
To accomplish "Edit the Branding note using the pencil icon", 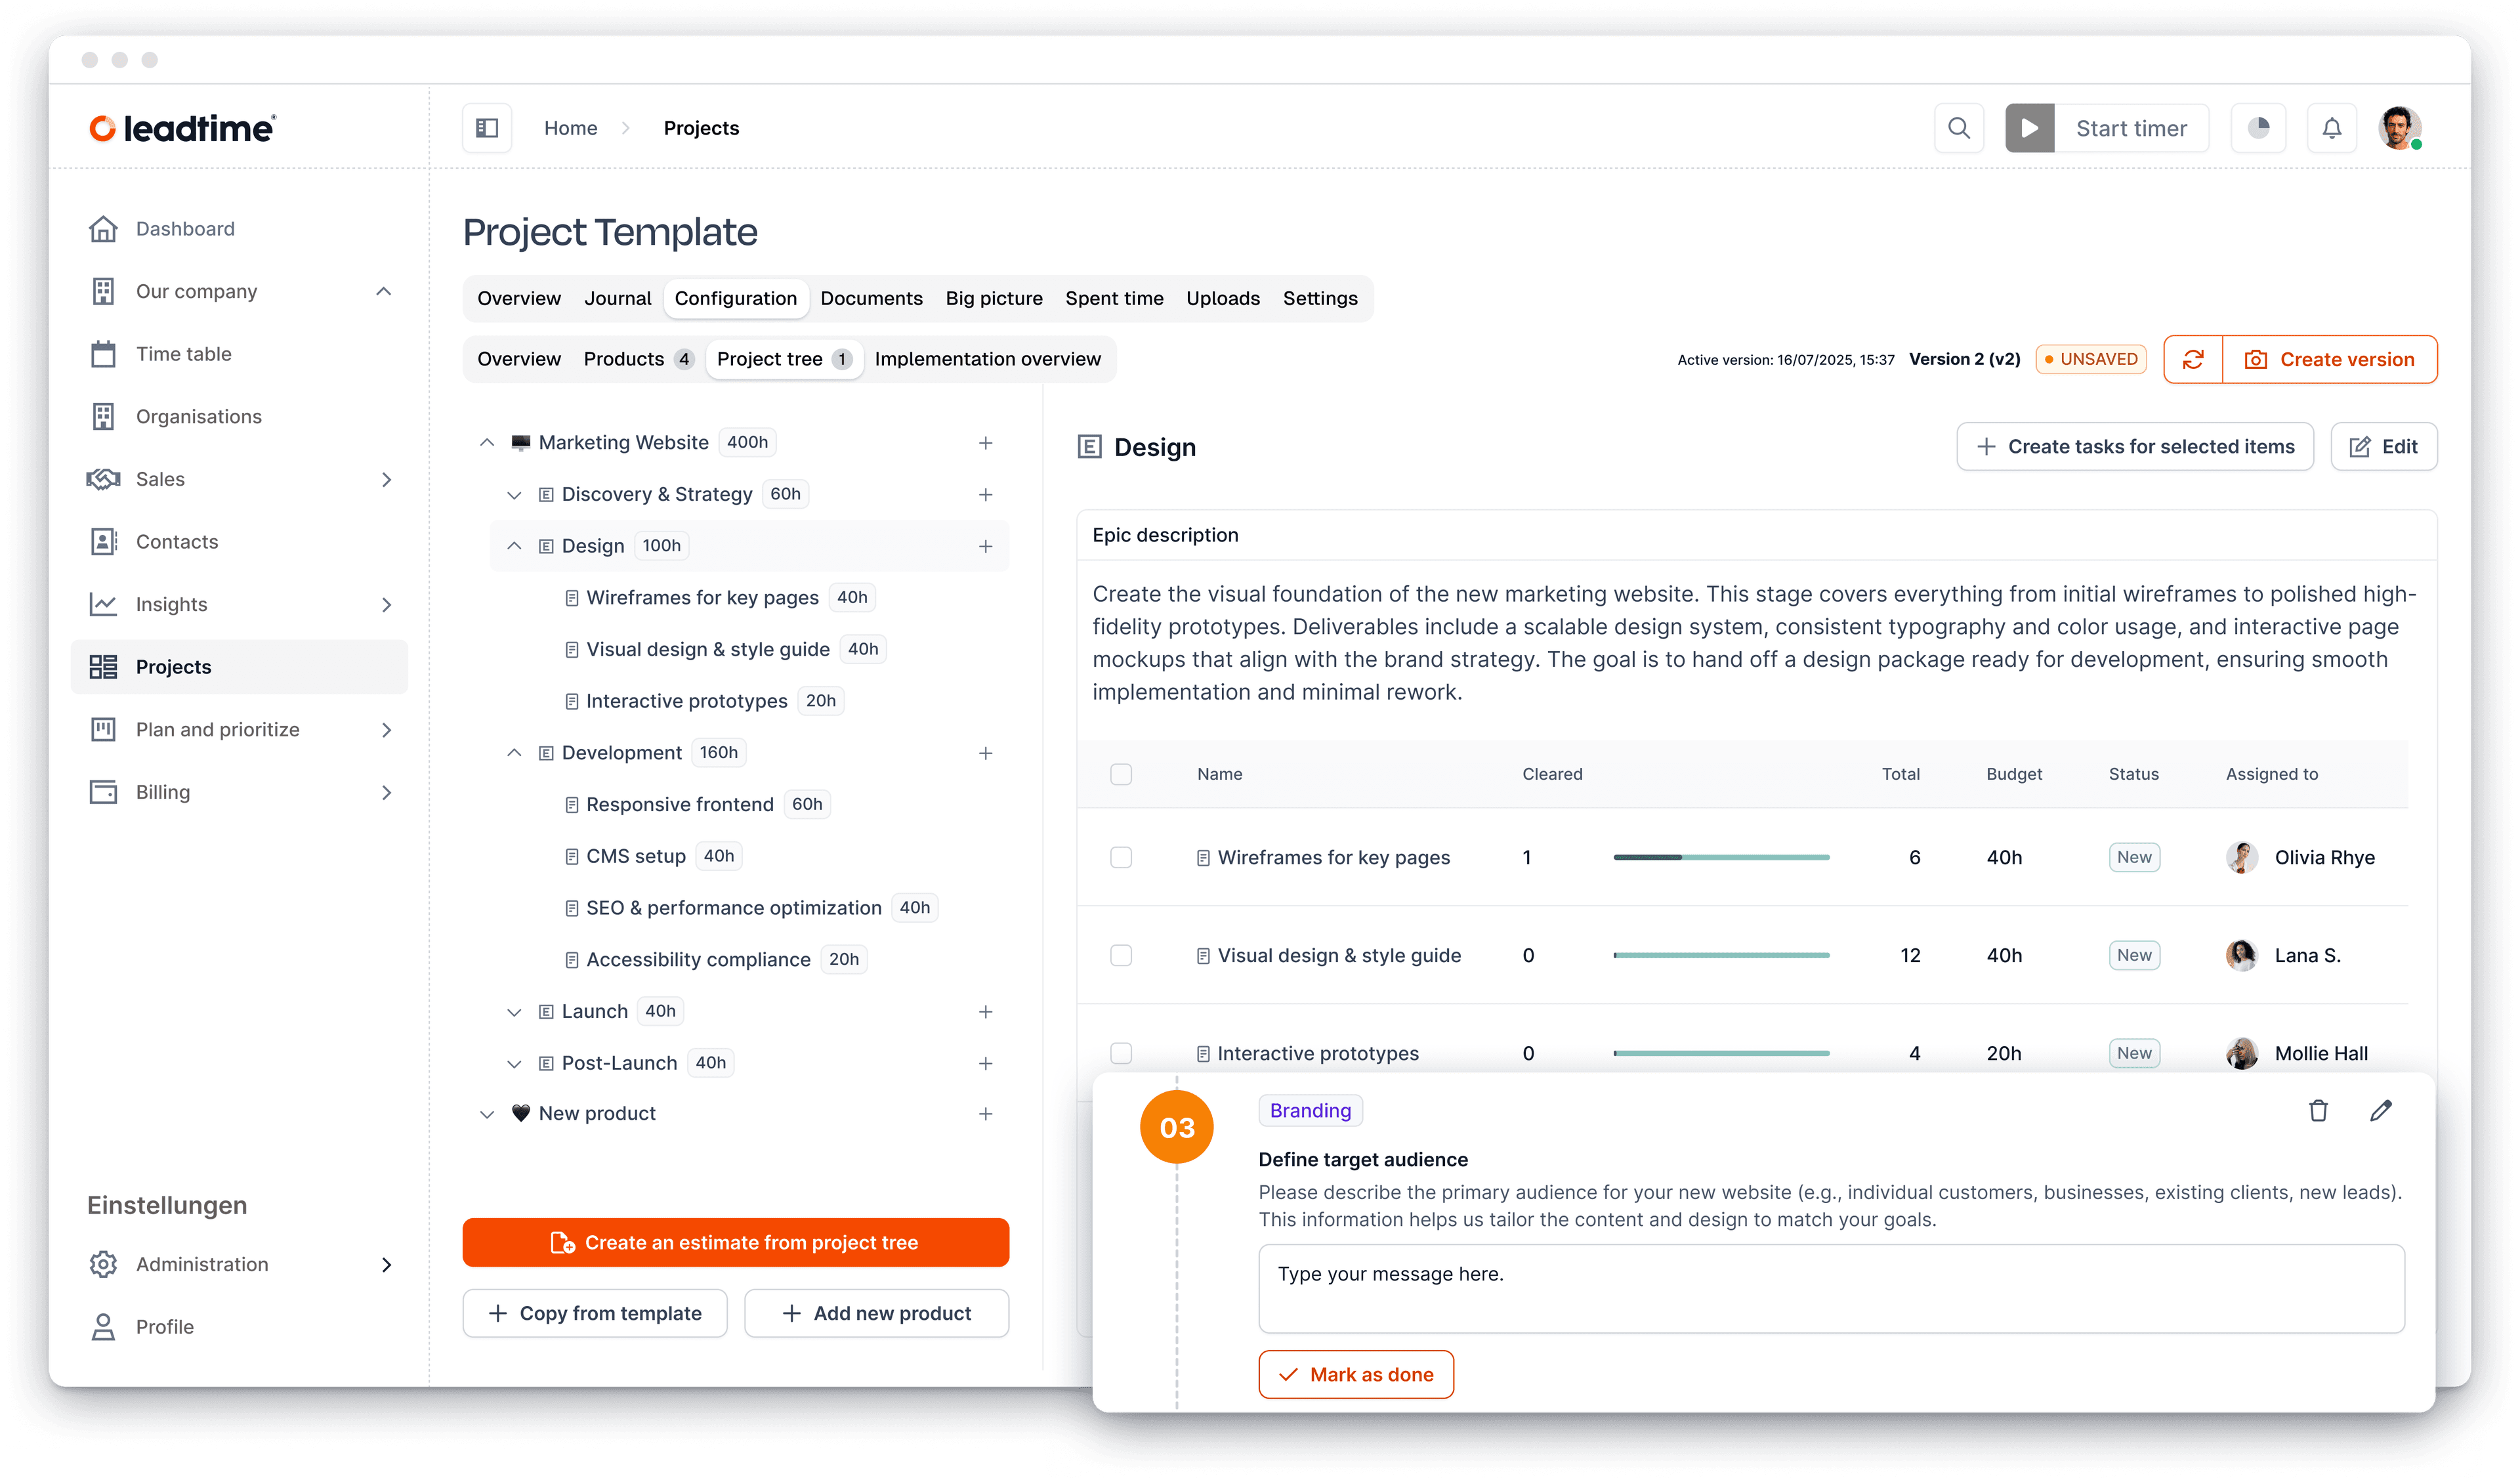I will coord(2381,1111).
